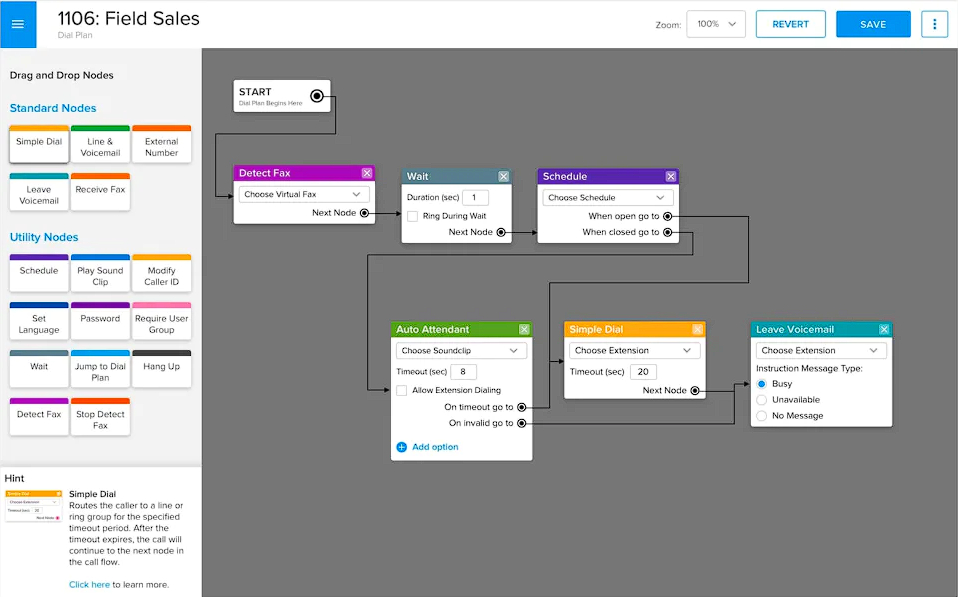Check Allow Extension Dialing

pos(402,390)
